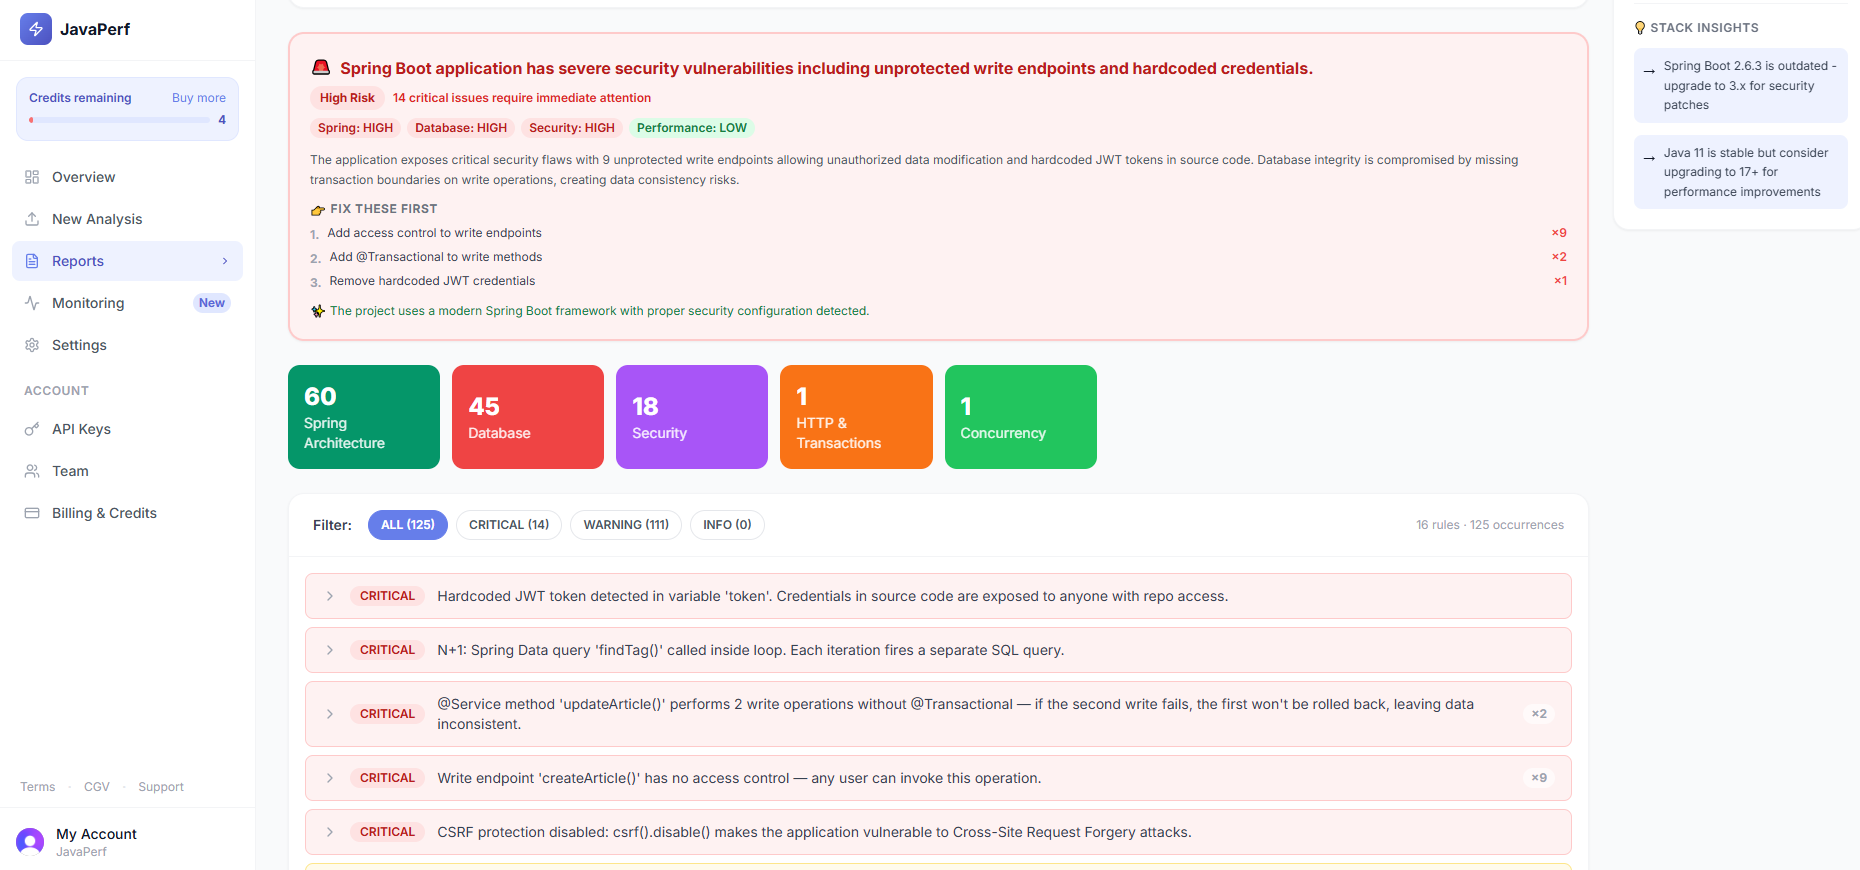Open Settings using the gear icon

[x=32, y=345]
